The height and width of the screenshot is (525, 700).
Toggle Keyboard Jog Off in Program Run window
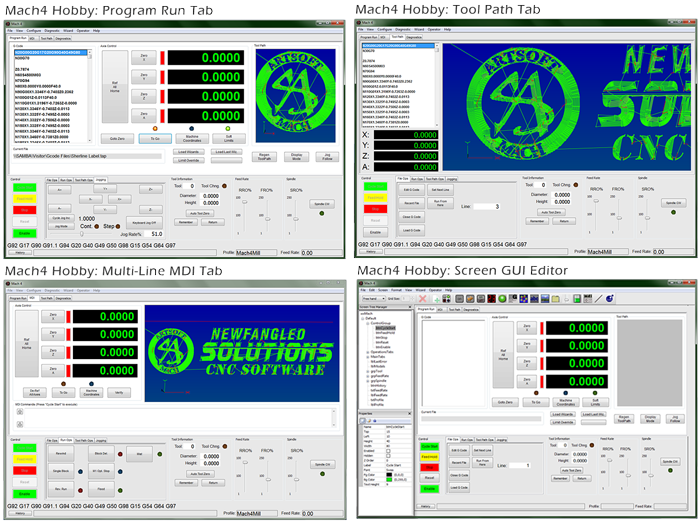coord(144,222)
